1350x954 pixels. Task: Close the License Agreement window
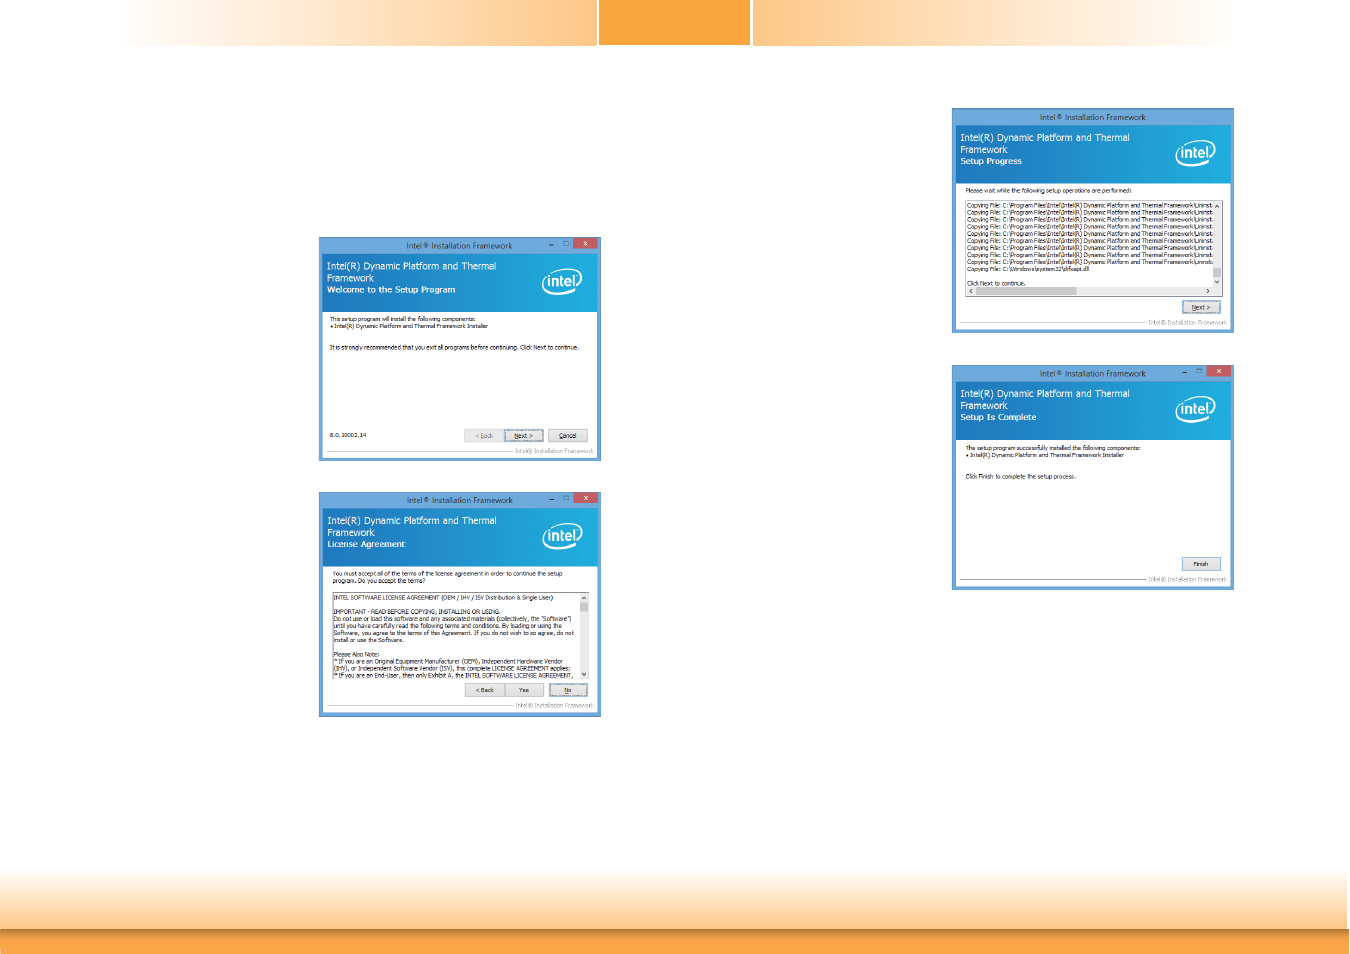pyautogui.click(x=585, y=498)
